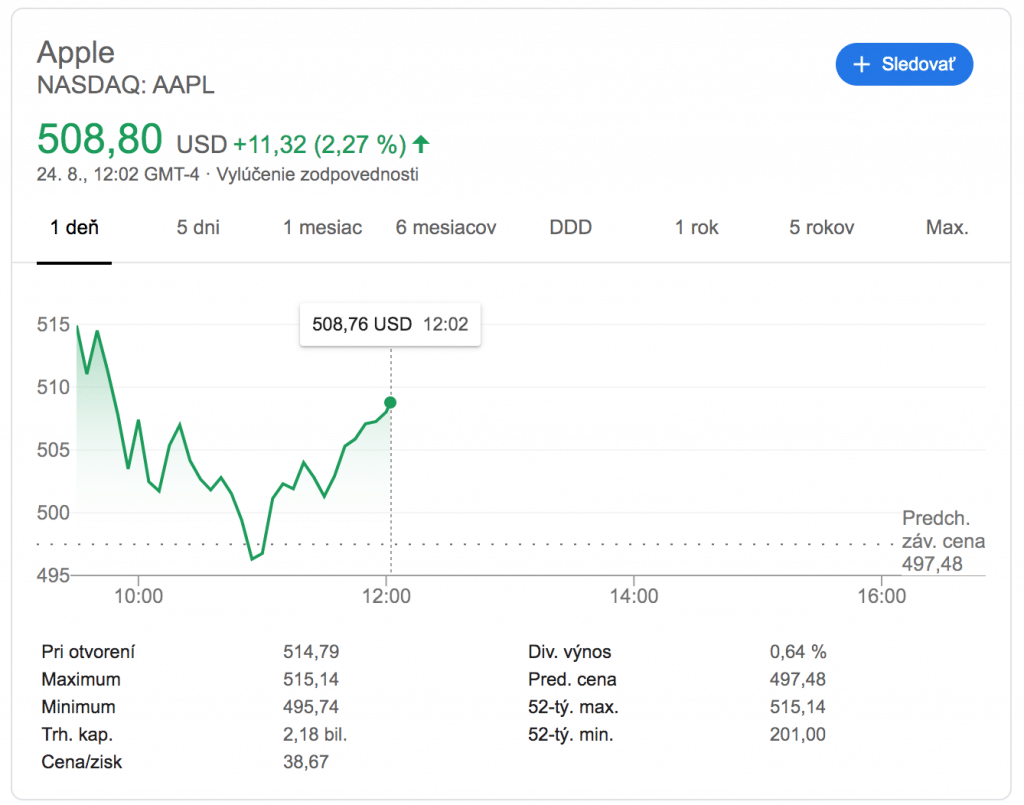Click the Trh. kap. value 2,18 bil.

[315, 735]
